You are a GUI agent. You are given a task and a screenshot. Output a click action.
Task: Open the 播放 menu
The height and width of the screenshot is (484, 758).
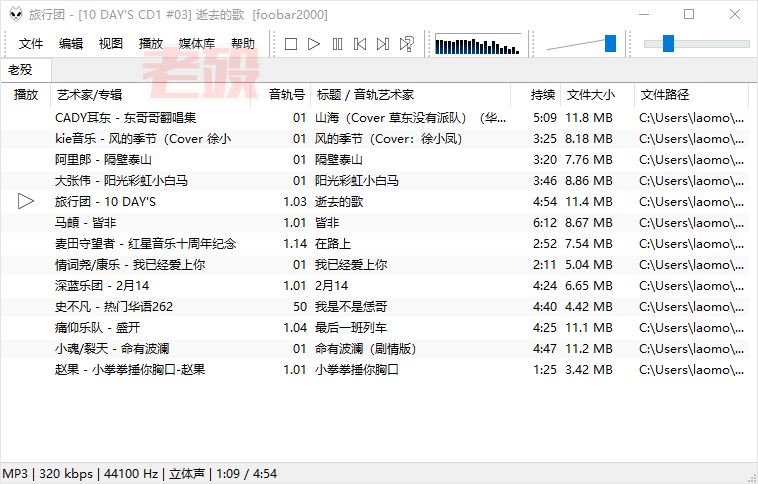click(151, 44)
